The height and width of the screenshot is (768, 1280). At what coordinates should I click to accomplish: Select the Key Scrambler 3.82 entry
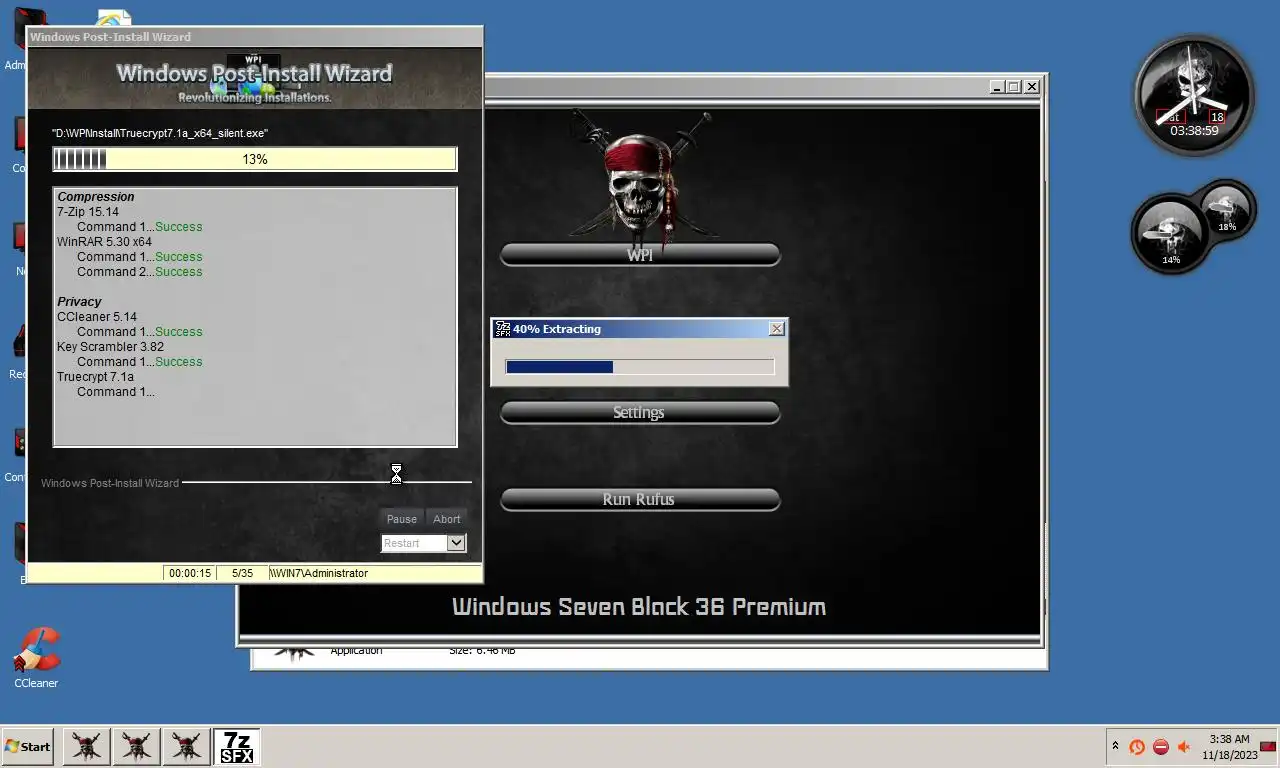click(x=111, y=347)
